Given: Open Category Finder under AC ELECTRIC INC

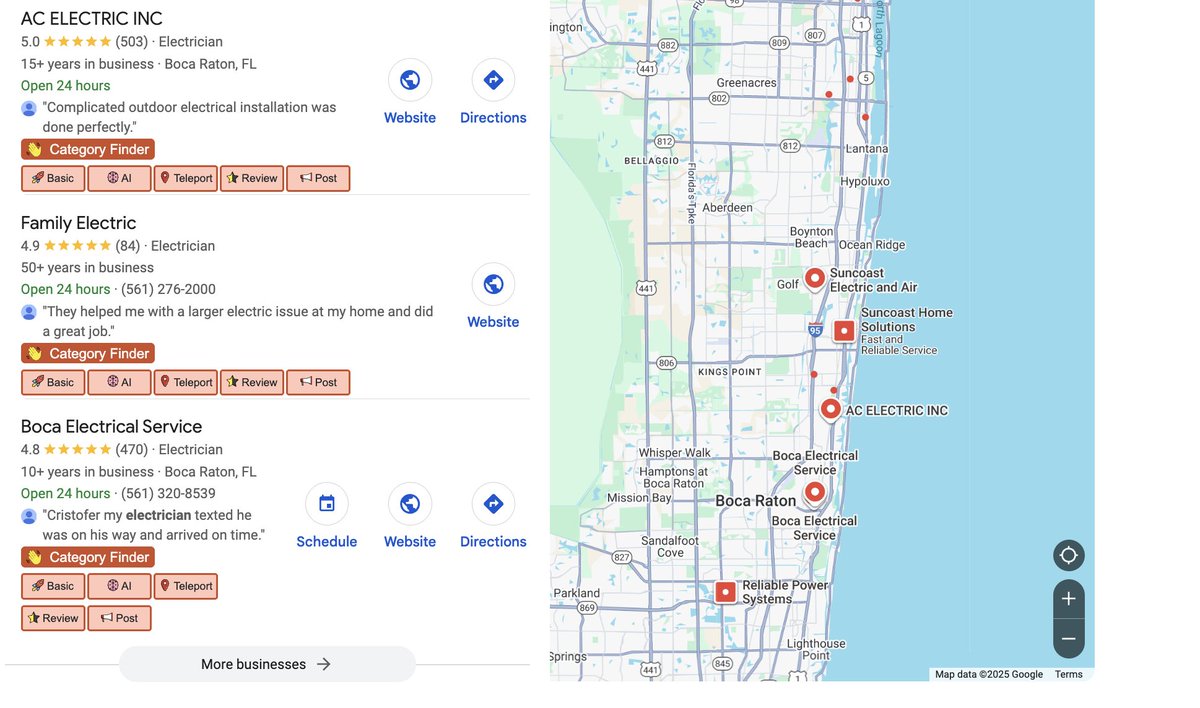Looking at the screenshot, I should (88, 149).
